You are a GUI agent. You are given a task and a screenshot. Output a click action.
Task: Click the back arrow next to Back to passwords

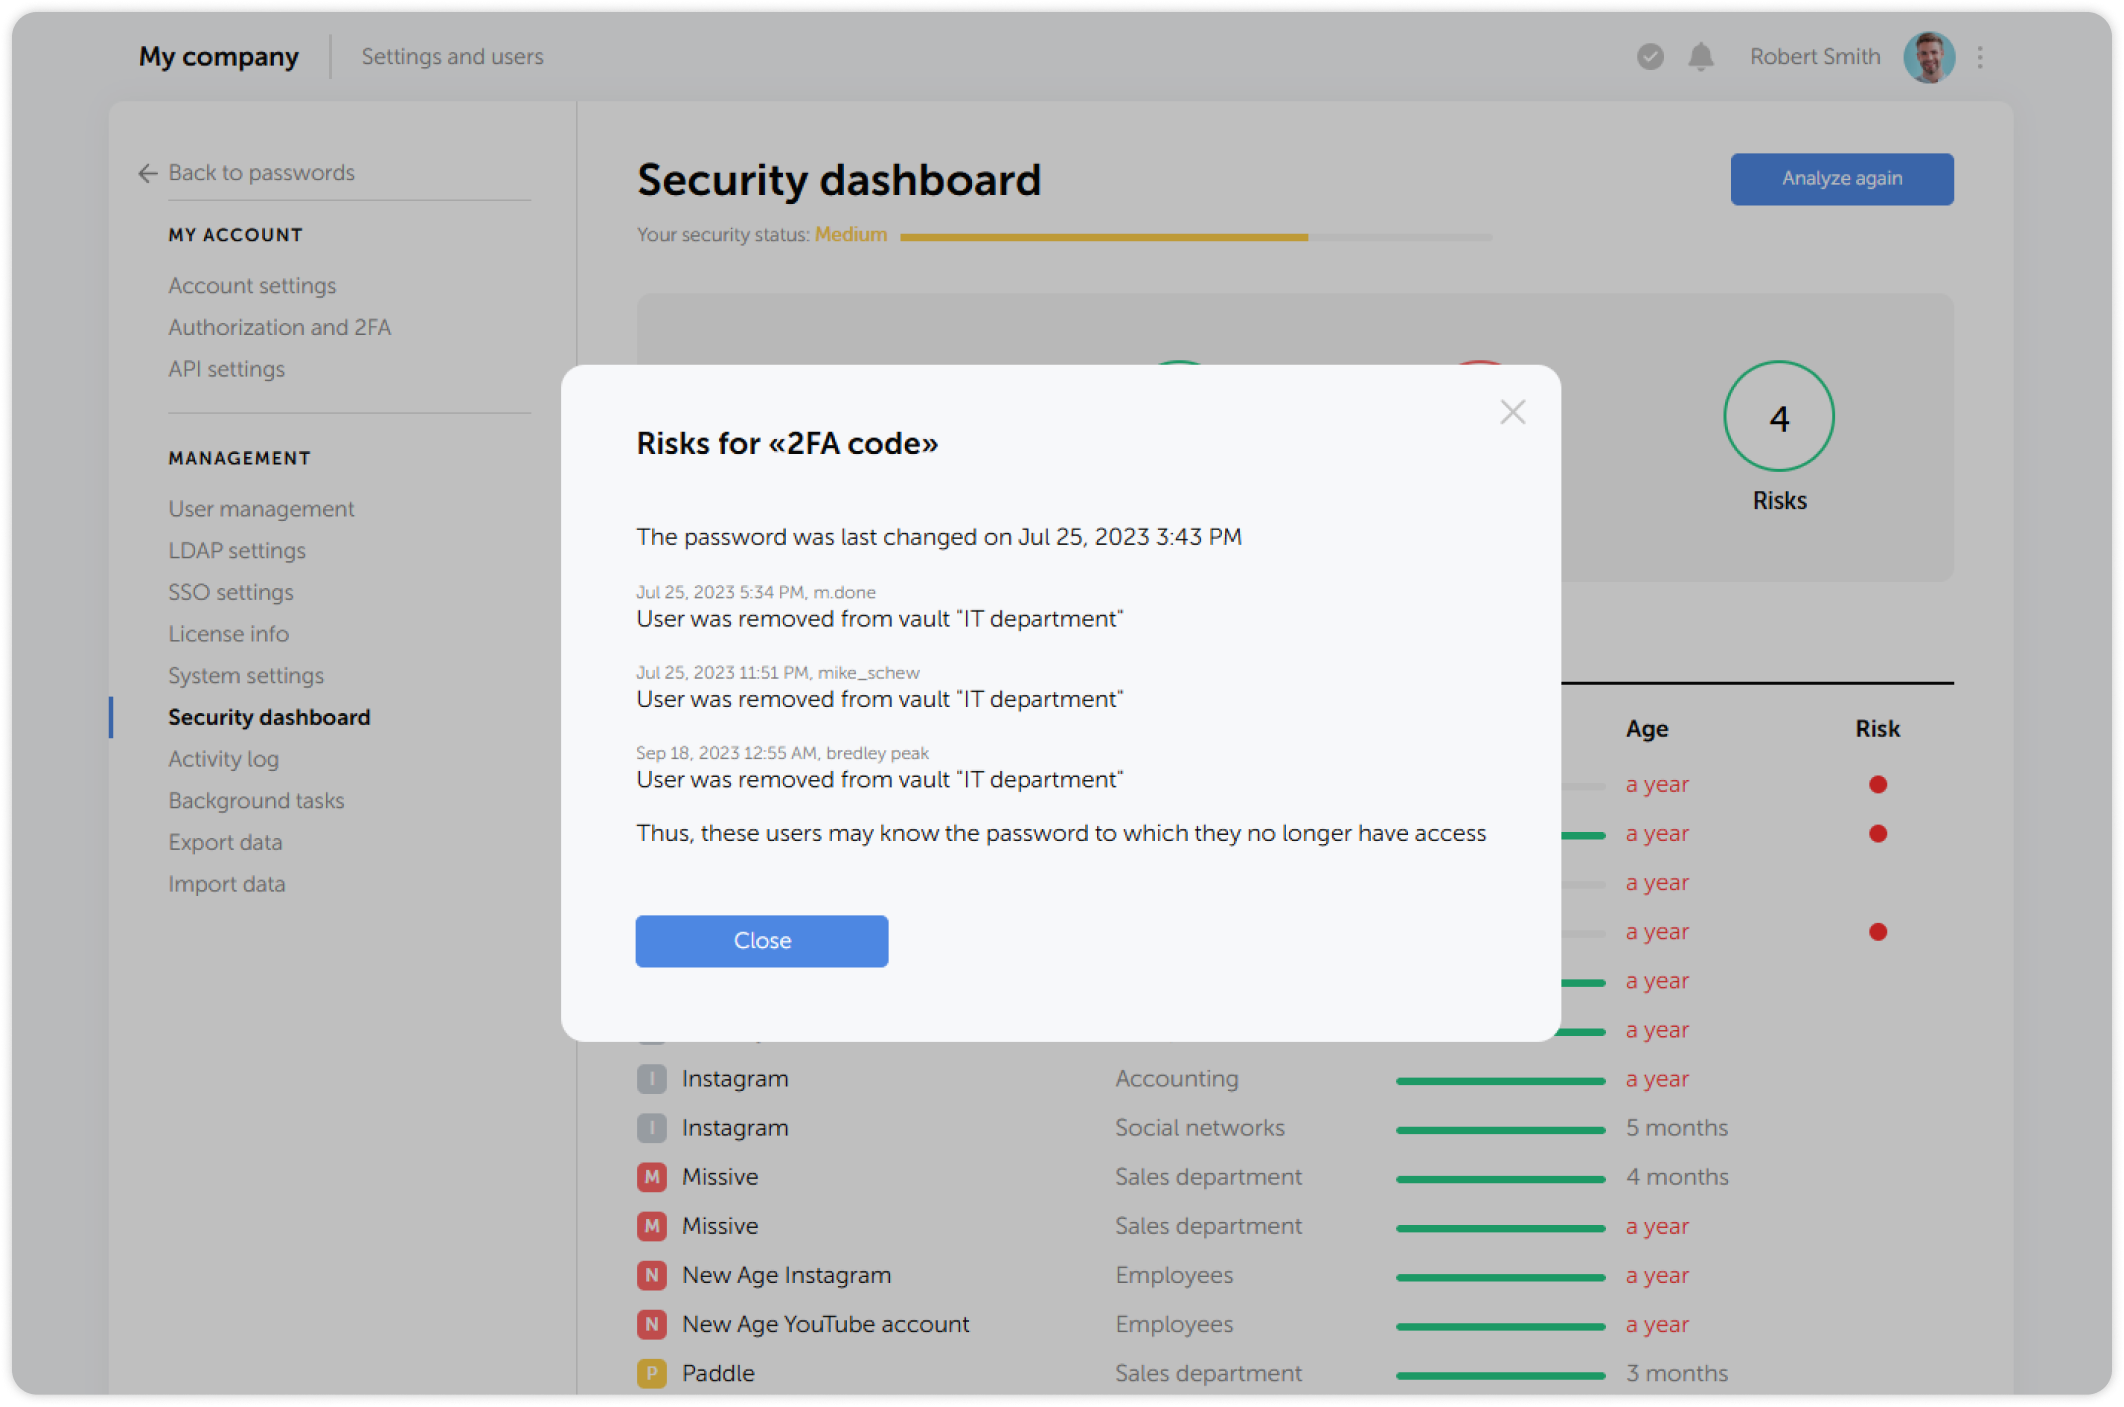(x=146, y=173)
